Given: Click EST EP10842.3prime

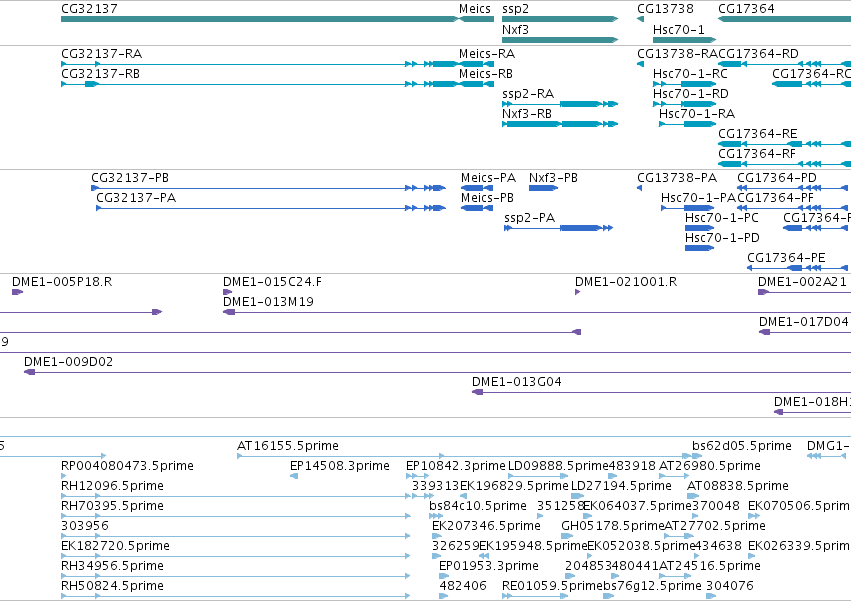Looking at the screenshot, I should click(417, 476).
